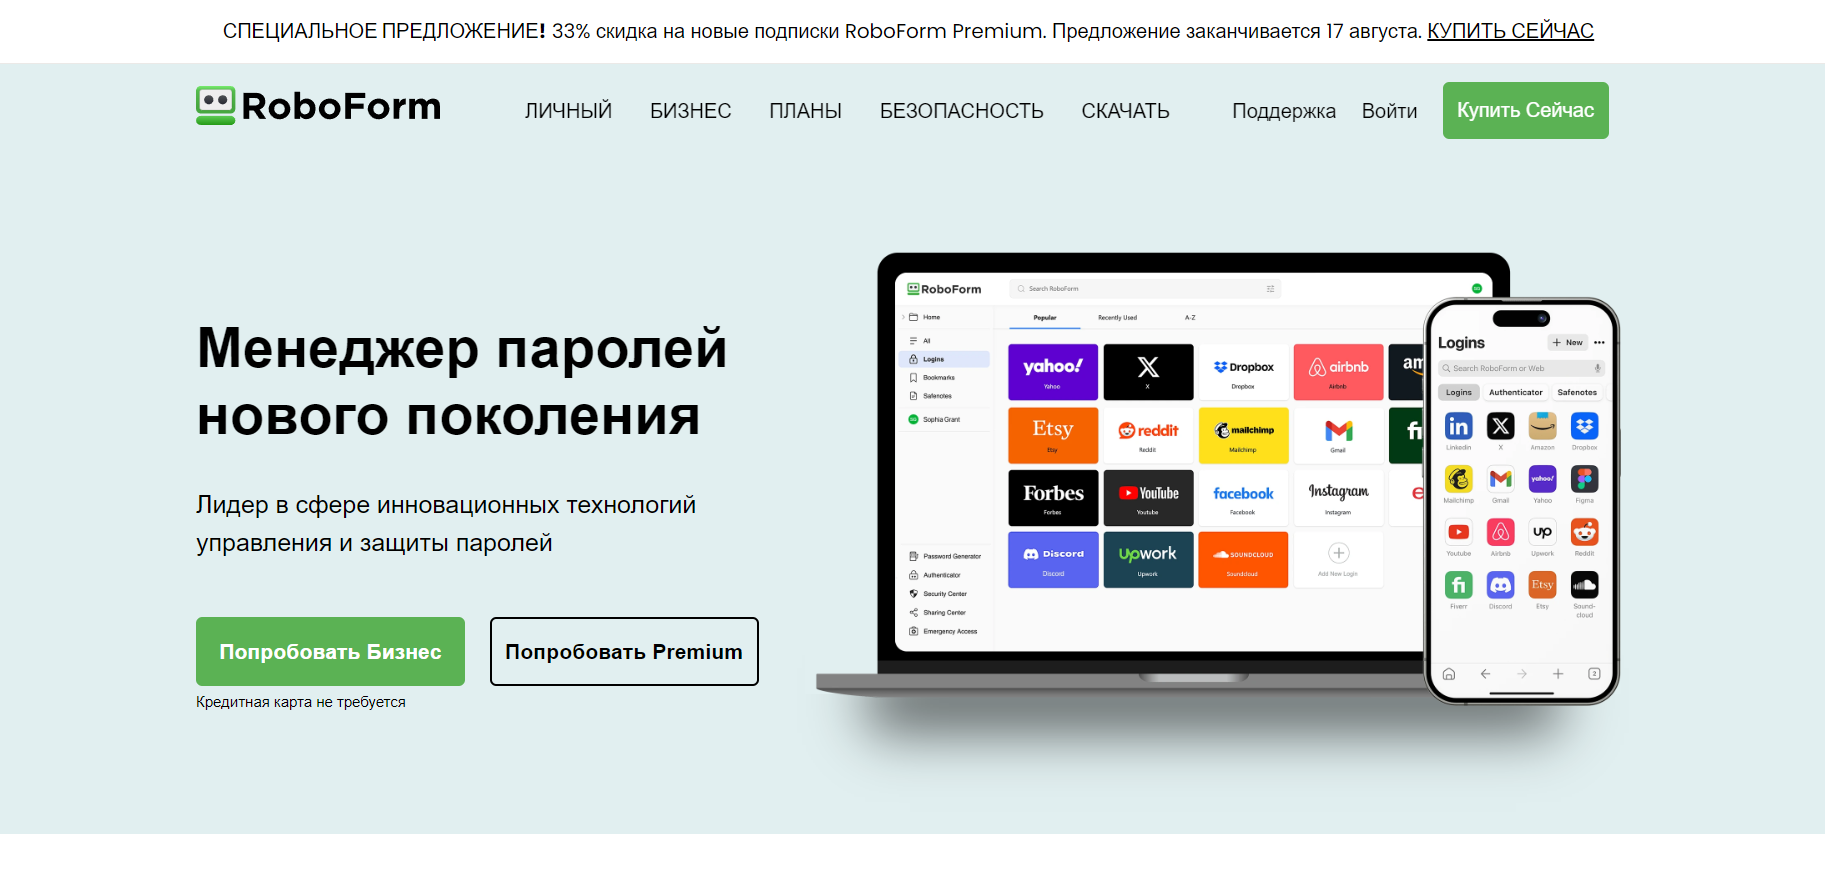Click the Search RoboForm or Web field on the phone
This screenshot has width=1825, height=888.
point(1521,368)
